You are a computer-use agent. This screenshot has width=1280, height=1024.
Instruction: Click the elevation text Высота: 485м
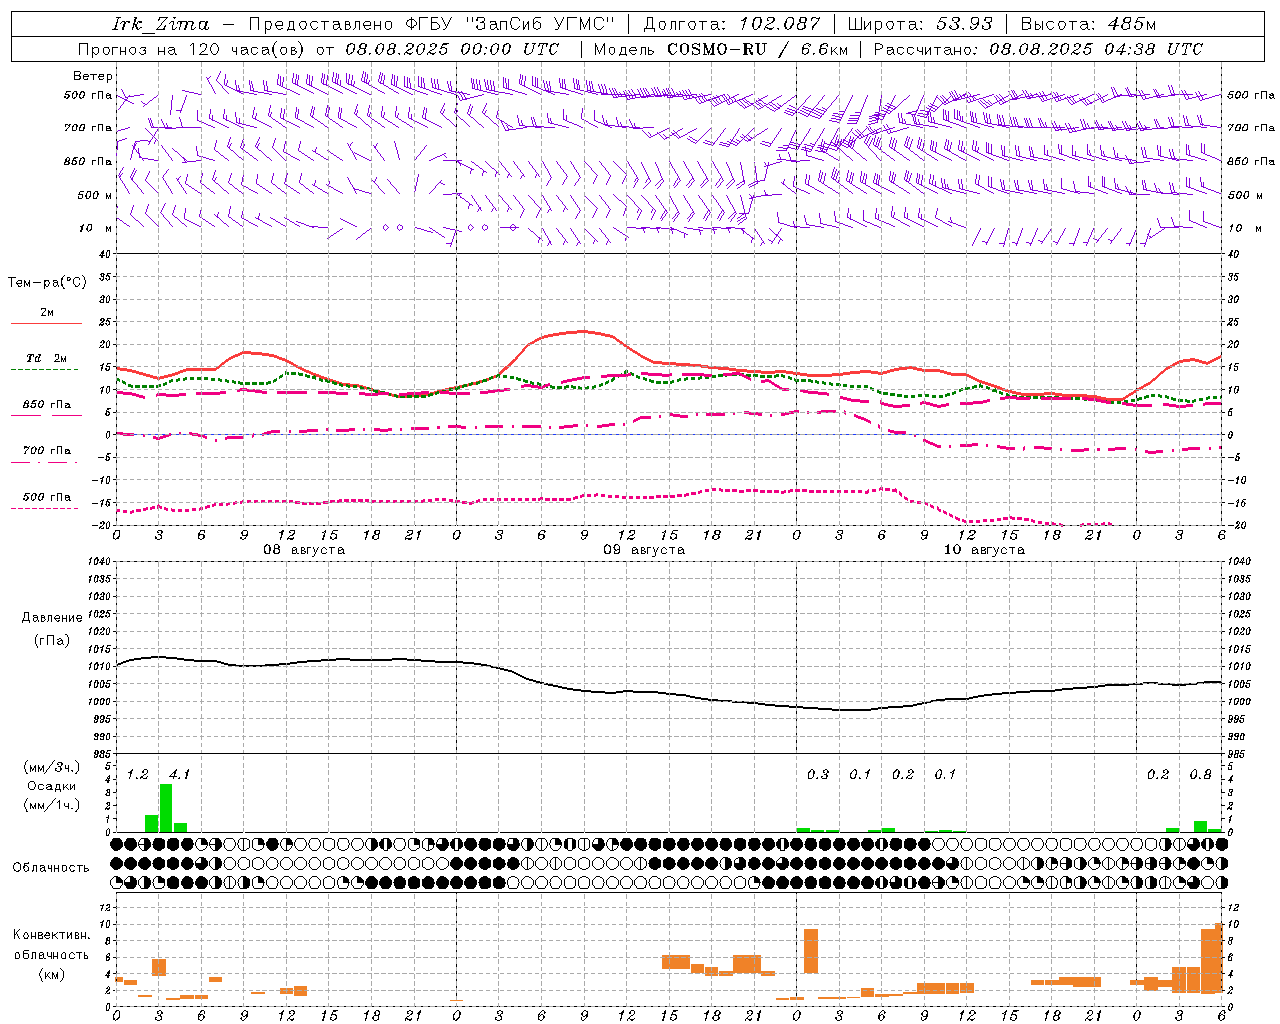pos(1089,24)
